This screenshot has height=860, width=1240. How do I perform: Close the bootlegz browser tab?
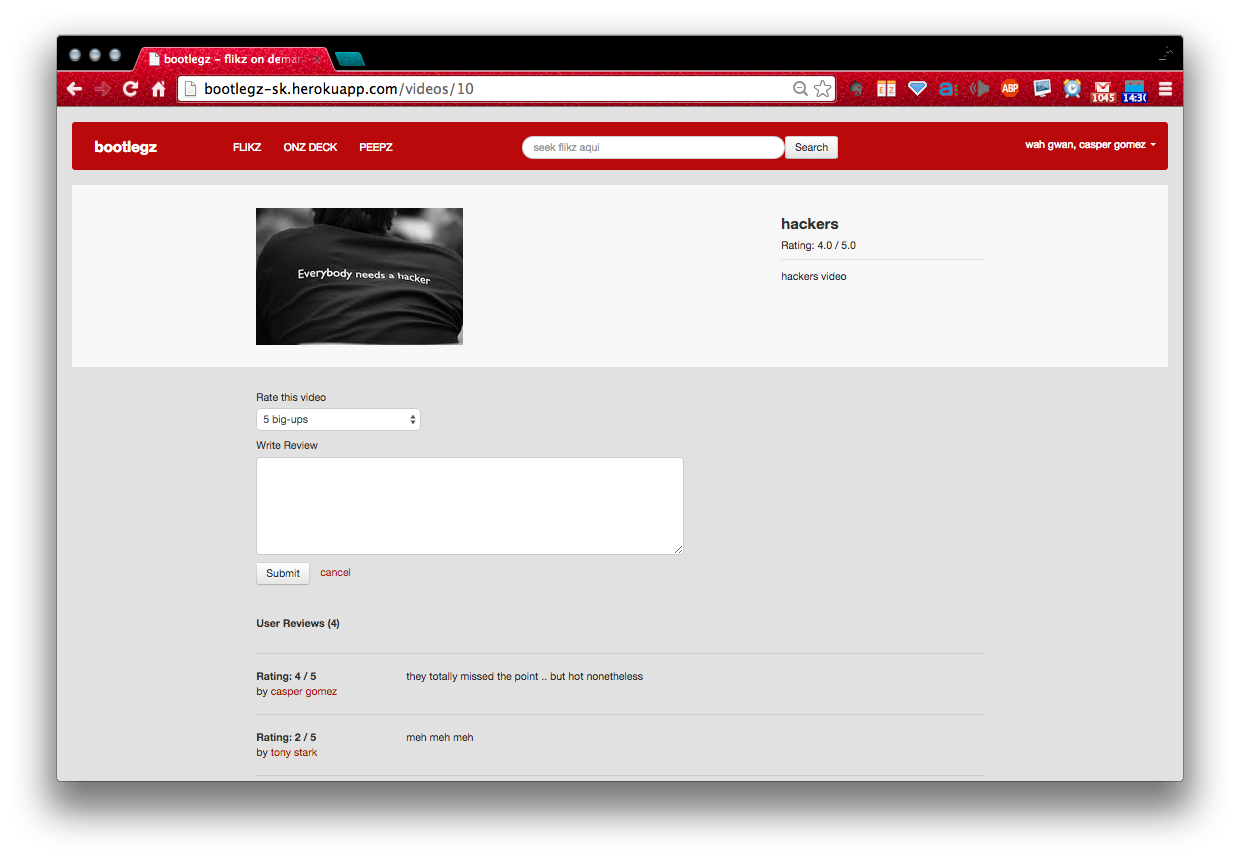coord(317,59)
